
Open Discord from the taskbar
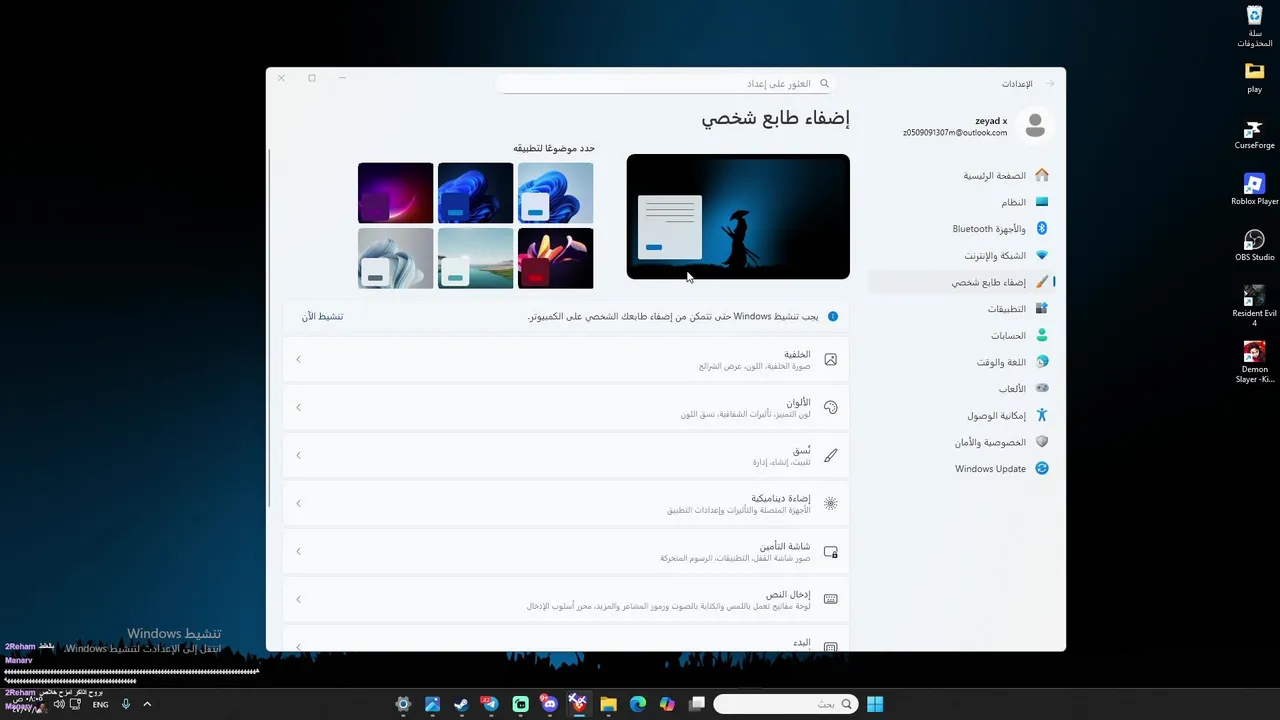pos(549,704)
